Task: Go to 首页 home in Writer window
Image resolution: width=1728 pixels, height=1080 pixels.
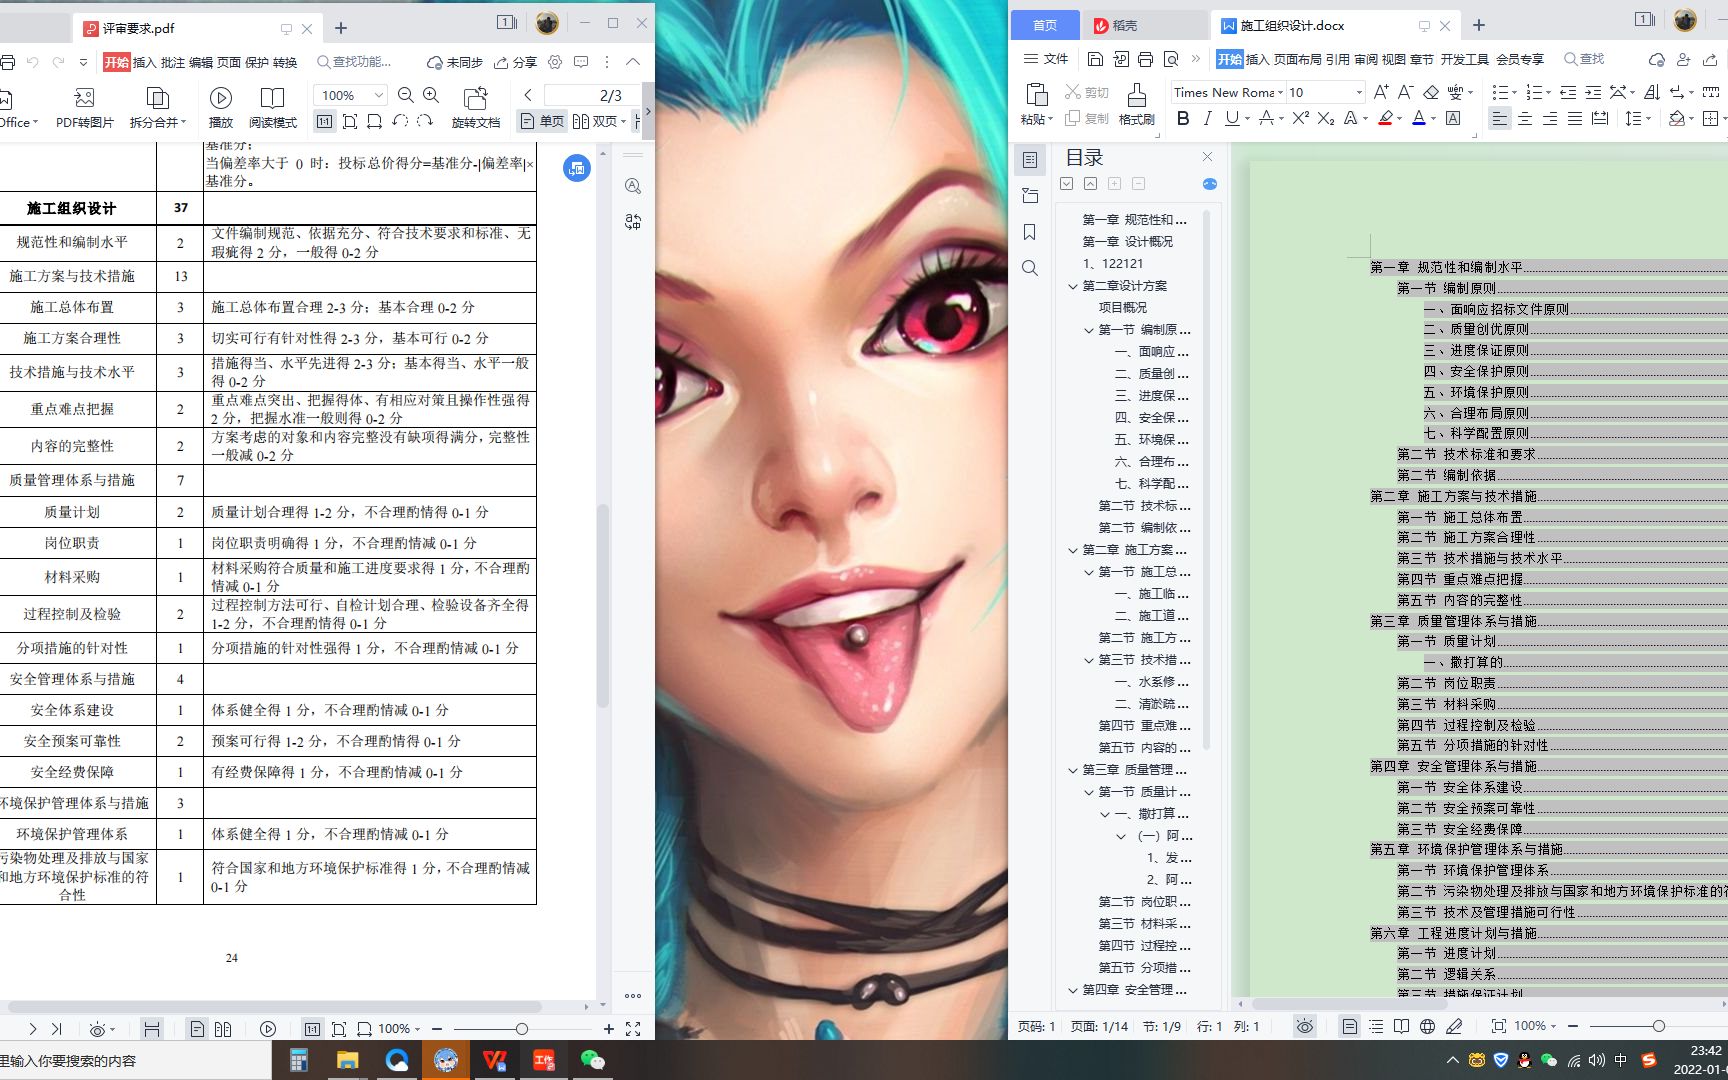Action: click(x=1045, y=25)
